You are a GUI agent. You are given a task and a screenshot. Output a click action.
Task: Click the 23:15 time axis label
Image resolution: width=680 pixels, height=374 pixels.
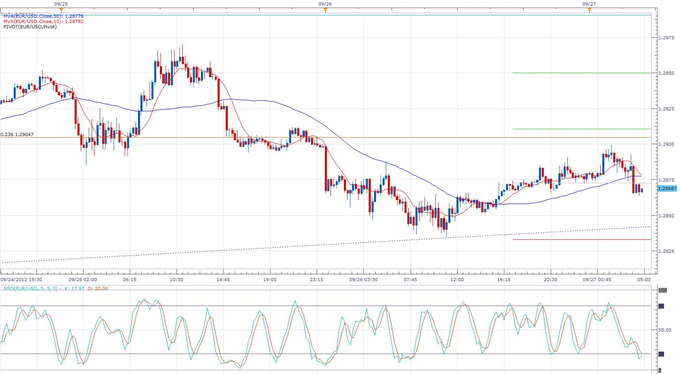tap(317, 280)
